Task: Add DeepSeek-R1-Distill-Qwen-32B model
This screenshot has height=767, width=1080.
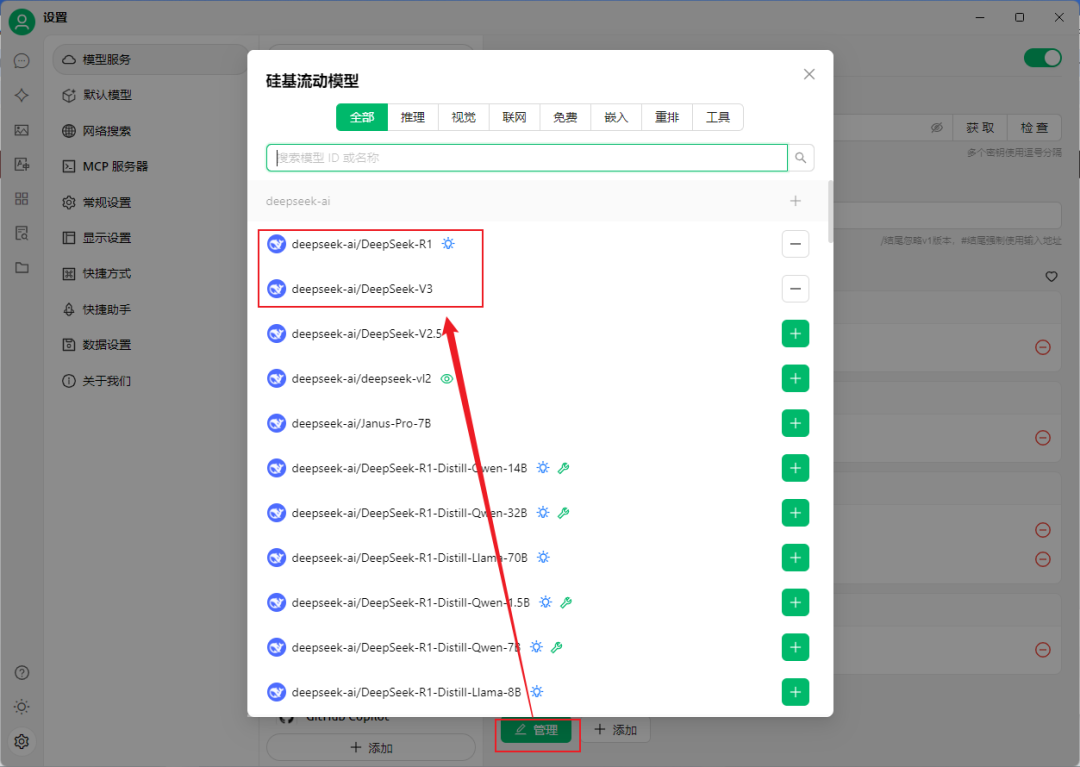Action: (x=796, y=513)
